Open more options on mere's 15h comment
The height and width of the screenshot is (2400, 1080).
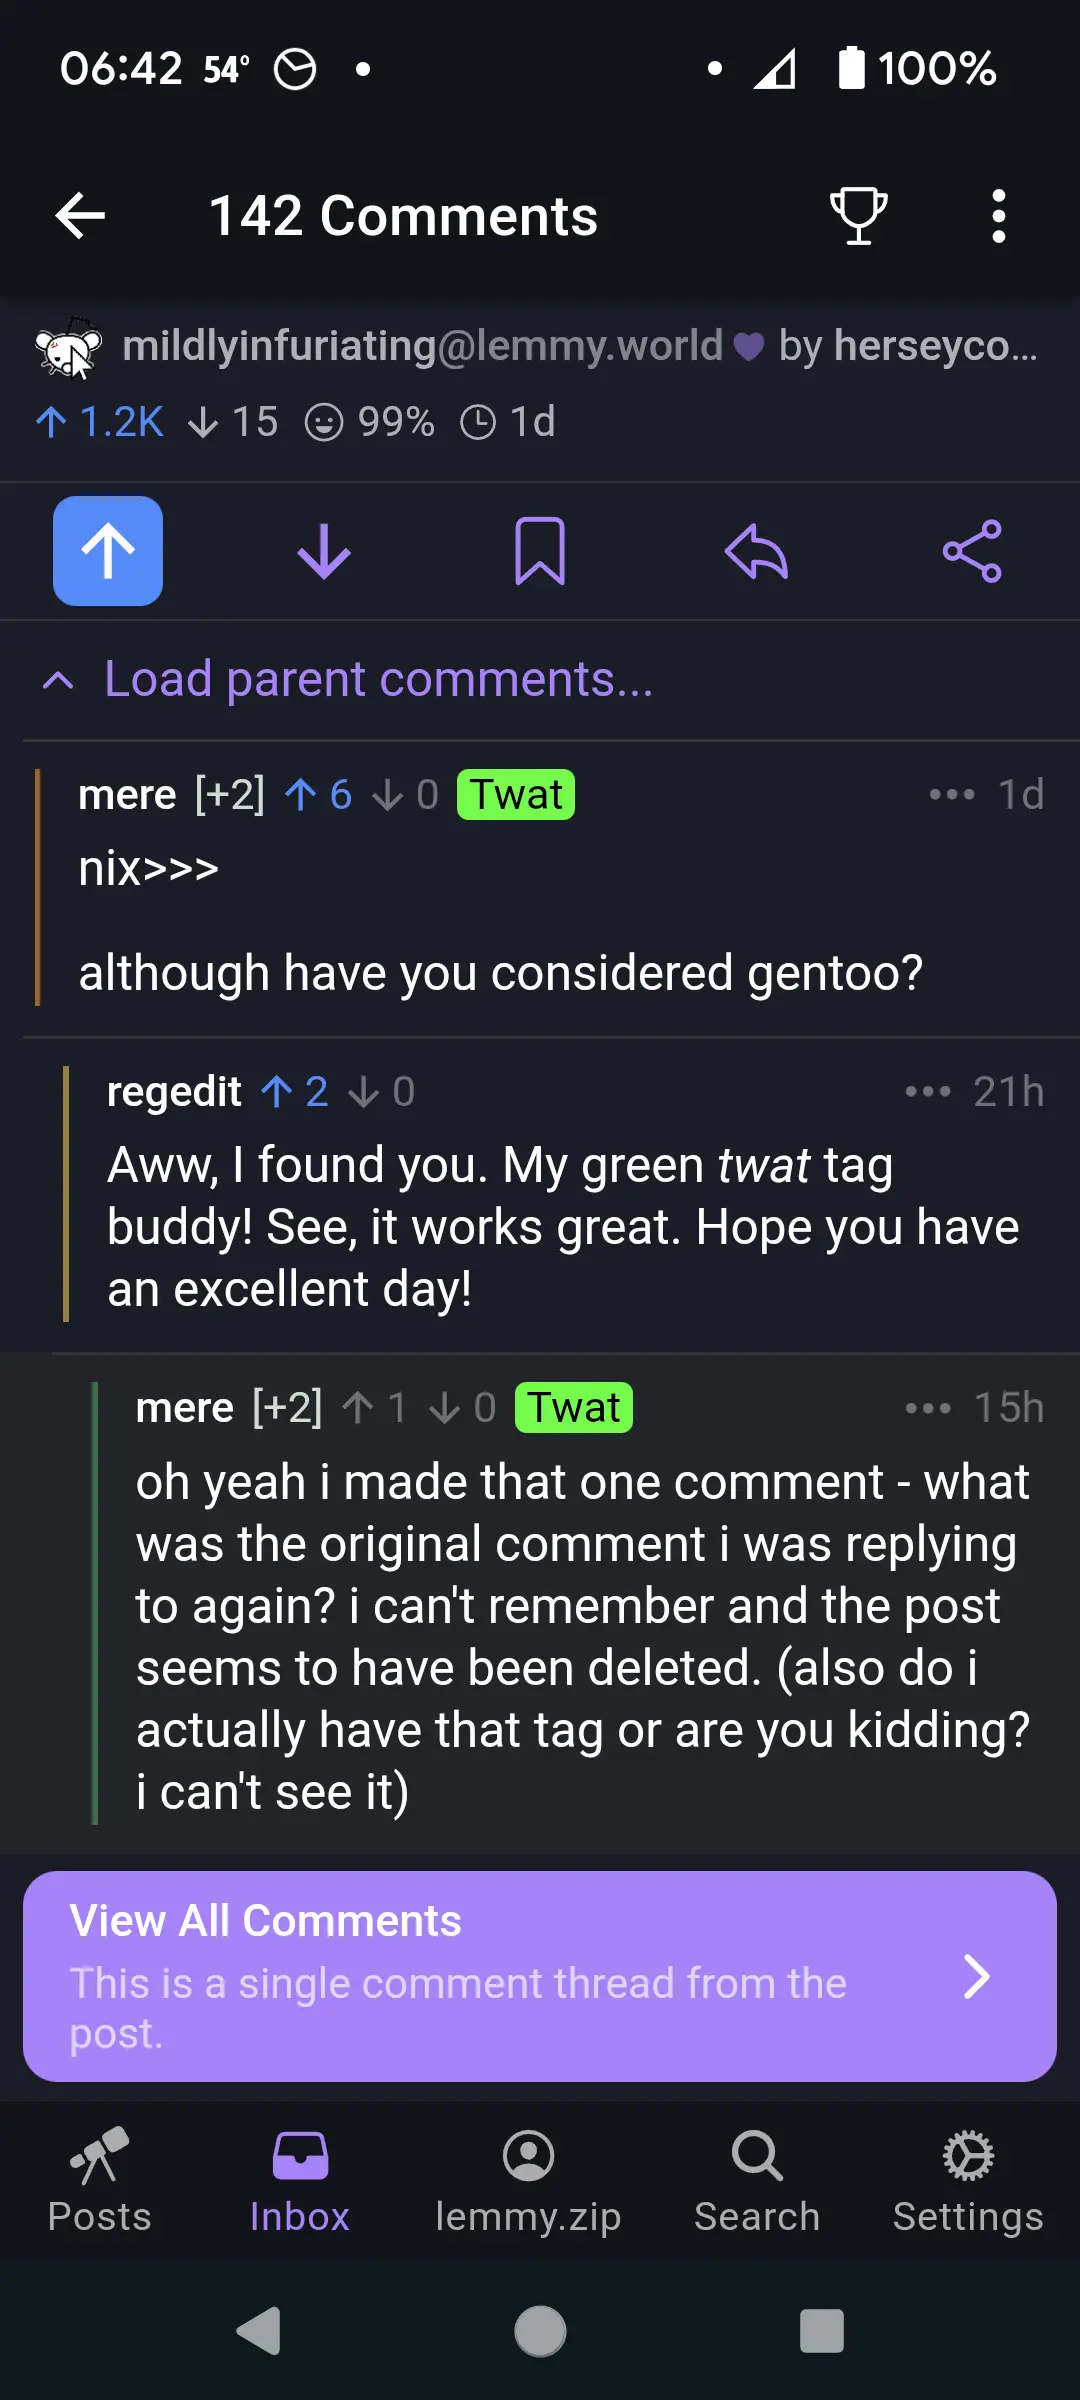tap(927, 1408)
